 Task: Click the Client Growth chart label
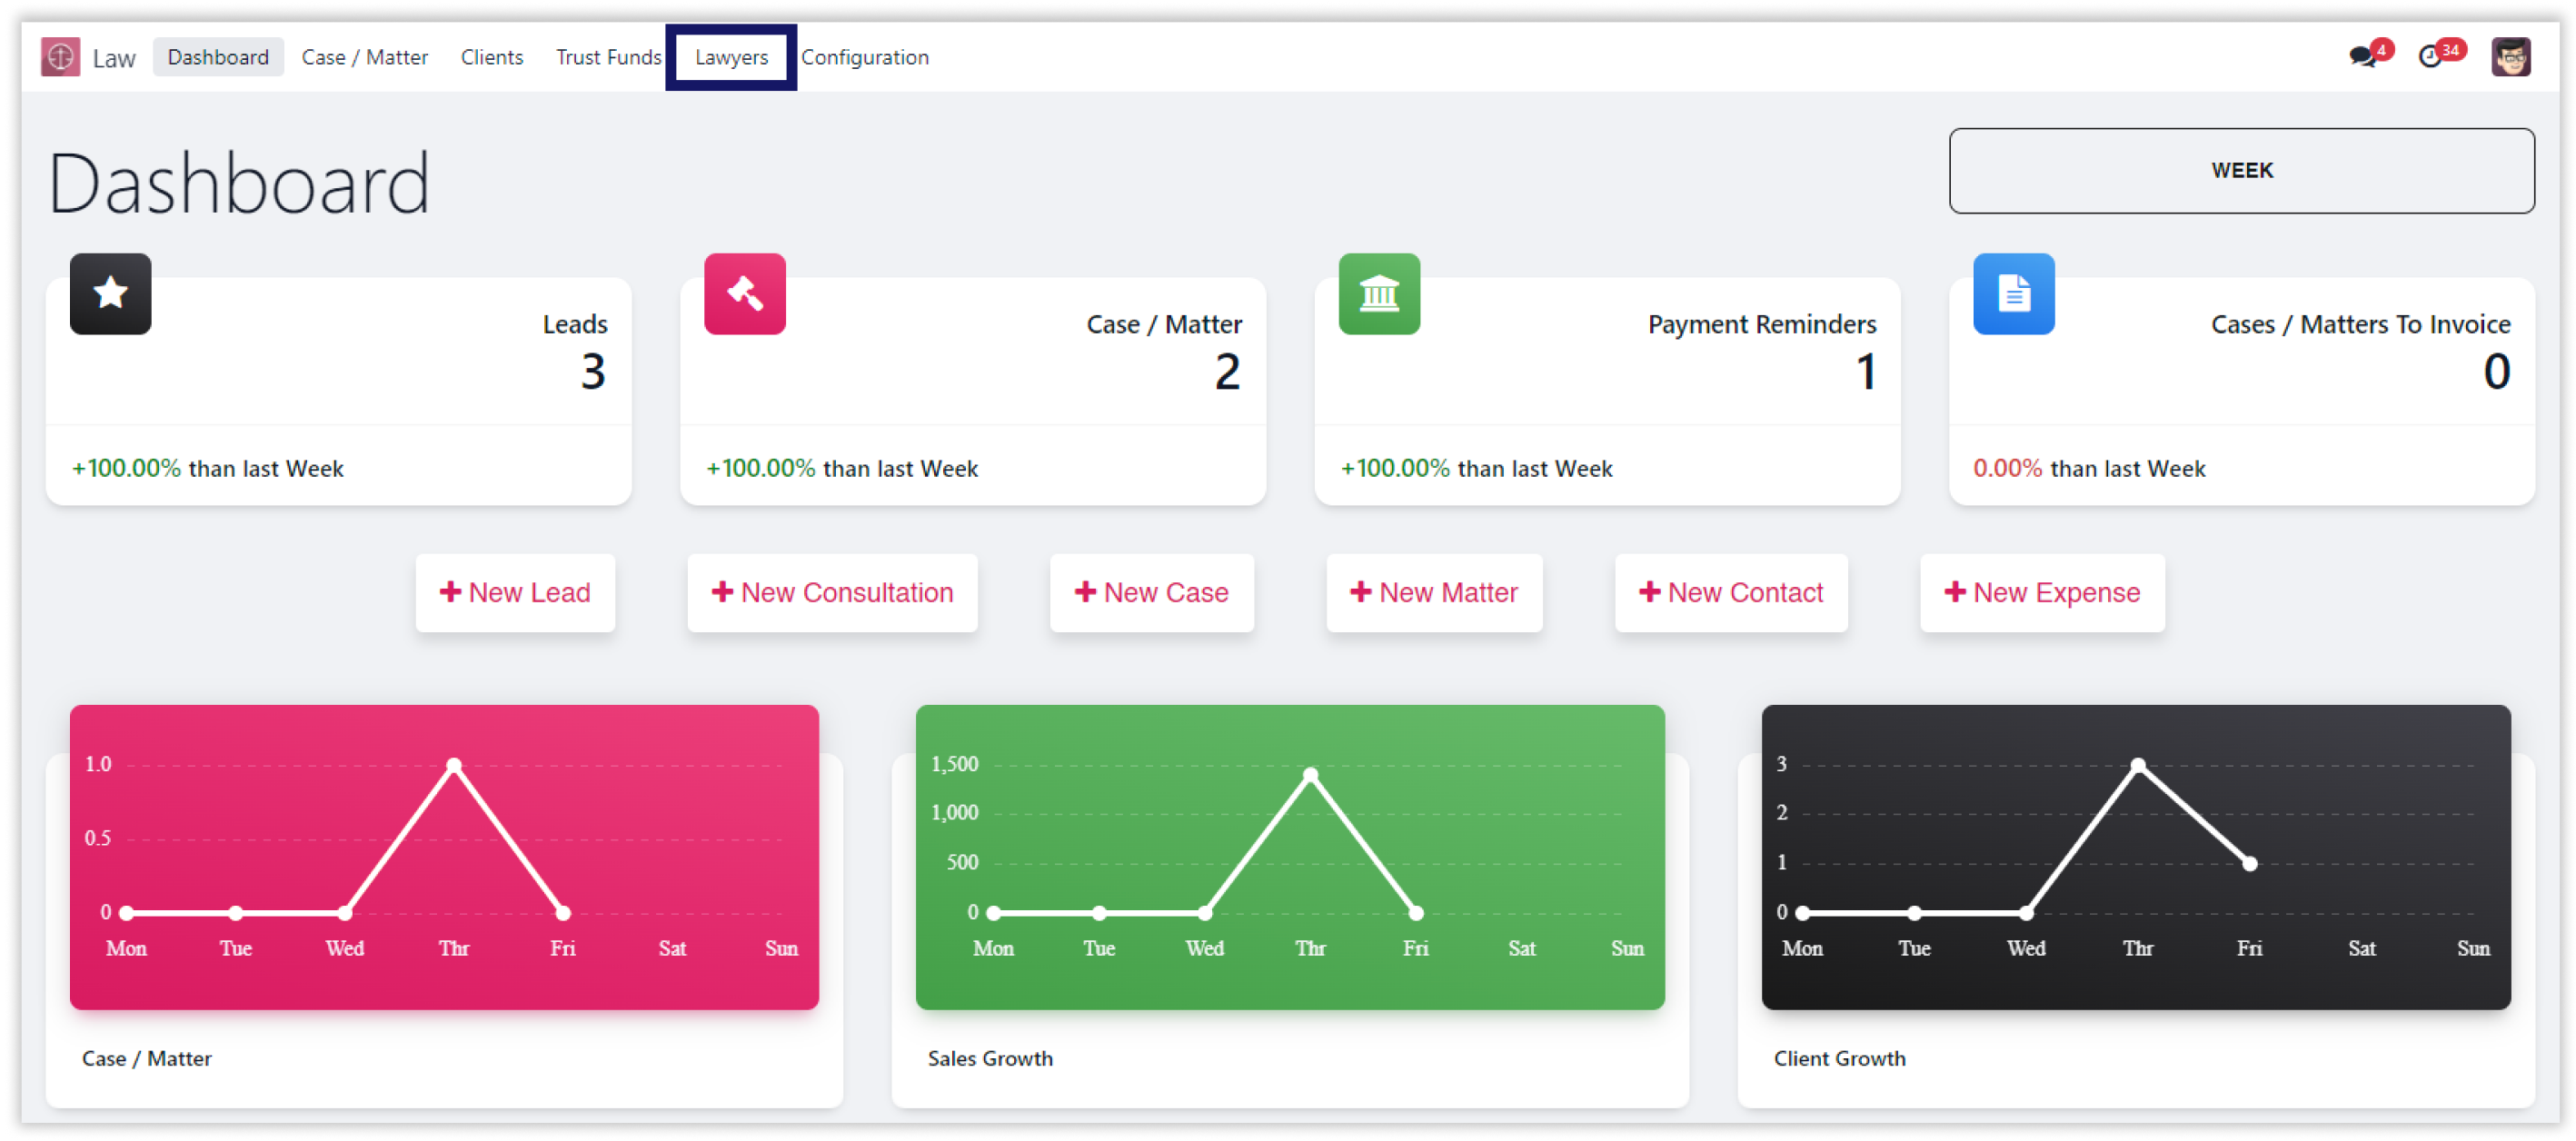1839,1058
